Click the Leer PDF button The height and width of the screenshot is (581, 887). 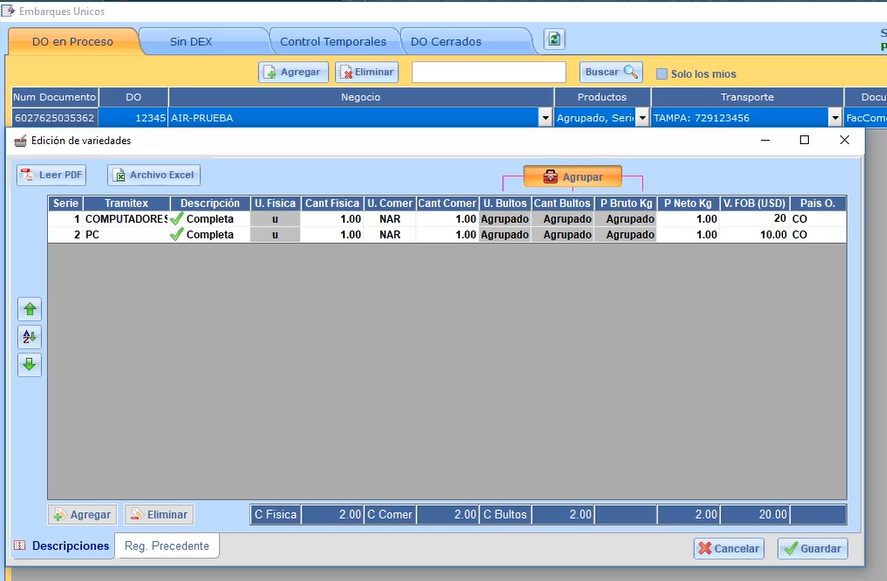(51, 175)
